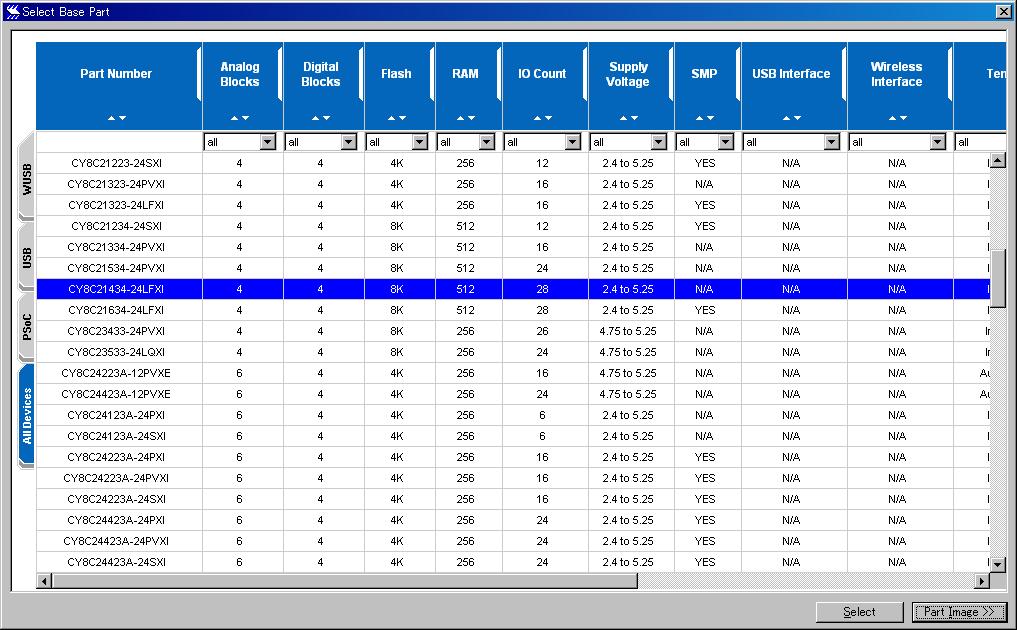Click the down sort arrow under Part Number
Viewport: 1017px width, 630px height.
[123, 118]
